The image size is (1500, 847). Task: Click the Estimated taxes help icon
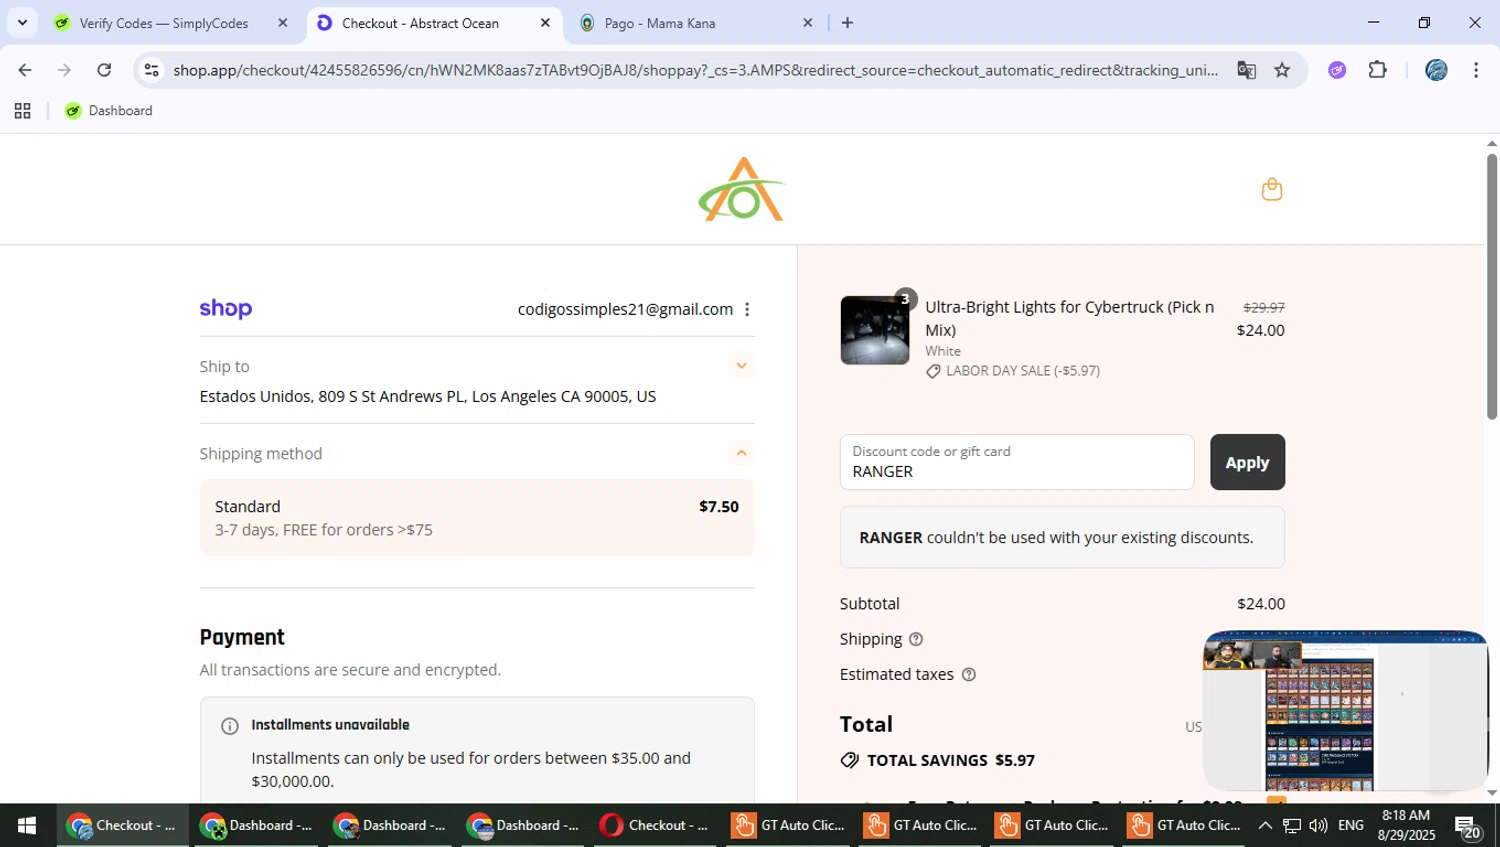coord(968,674)
